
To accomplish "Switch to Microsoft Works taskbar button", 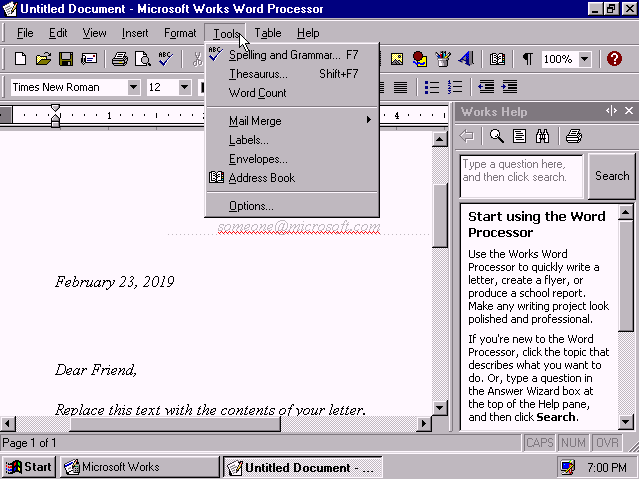I will [x=140, y=467].
